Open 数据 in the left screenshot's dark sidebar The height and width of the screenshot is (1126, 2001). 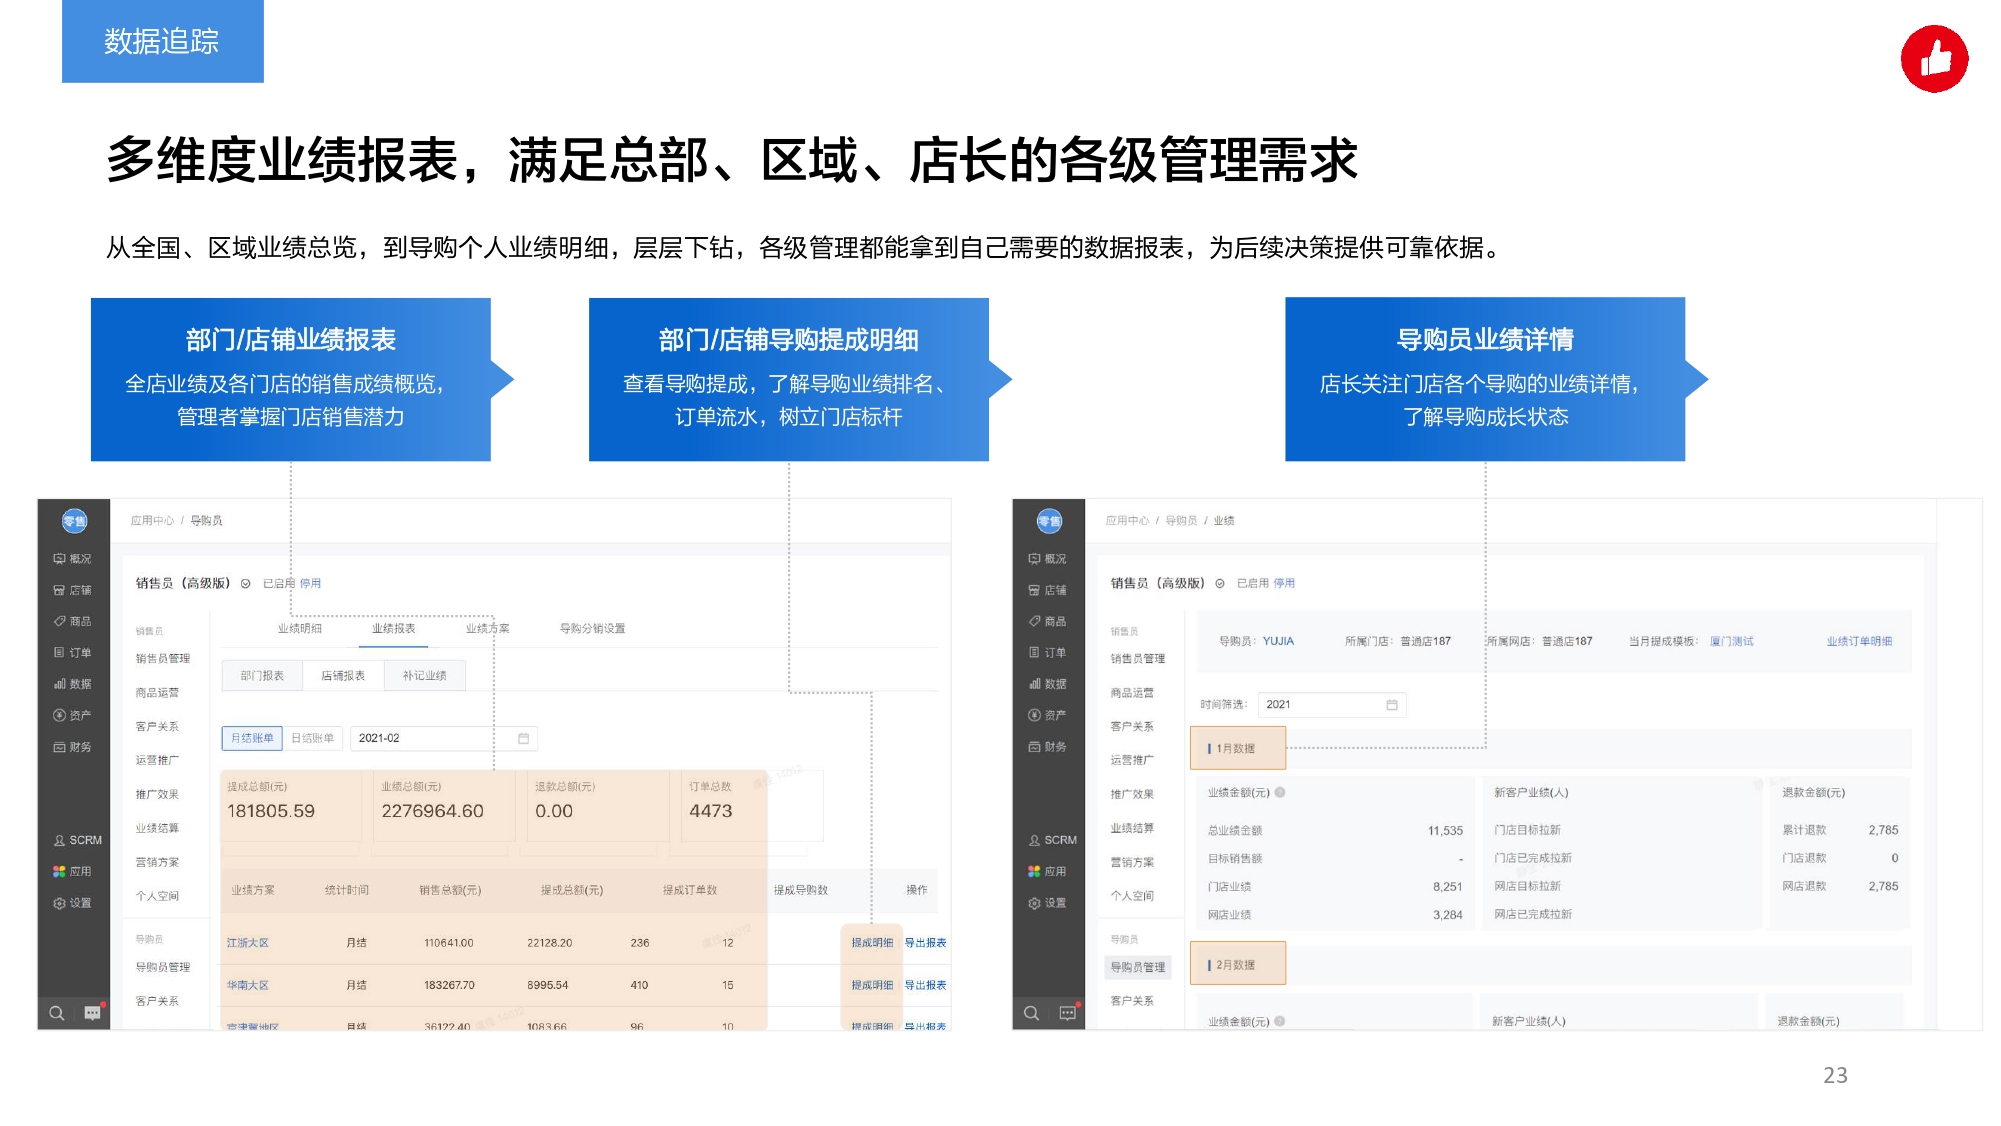coord(72,684)
